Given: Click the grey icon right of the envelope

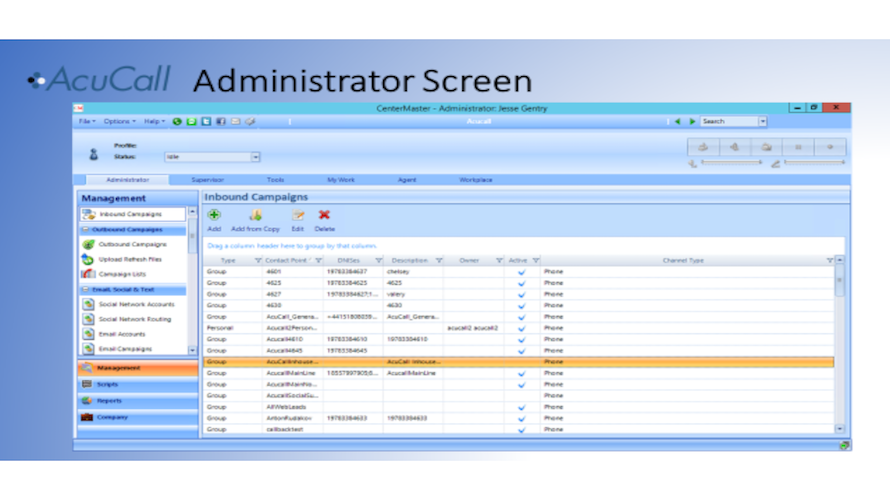Looking at the screenshot, I should pyautogui.click(x=250, y=121).
